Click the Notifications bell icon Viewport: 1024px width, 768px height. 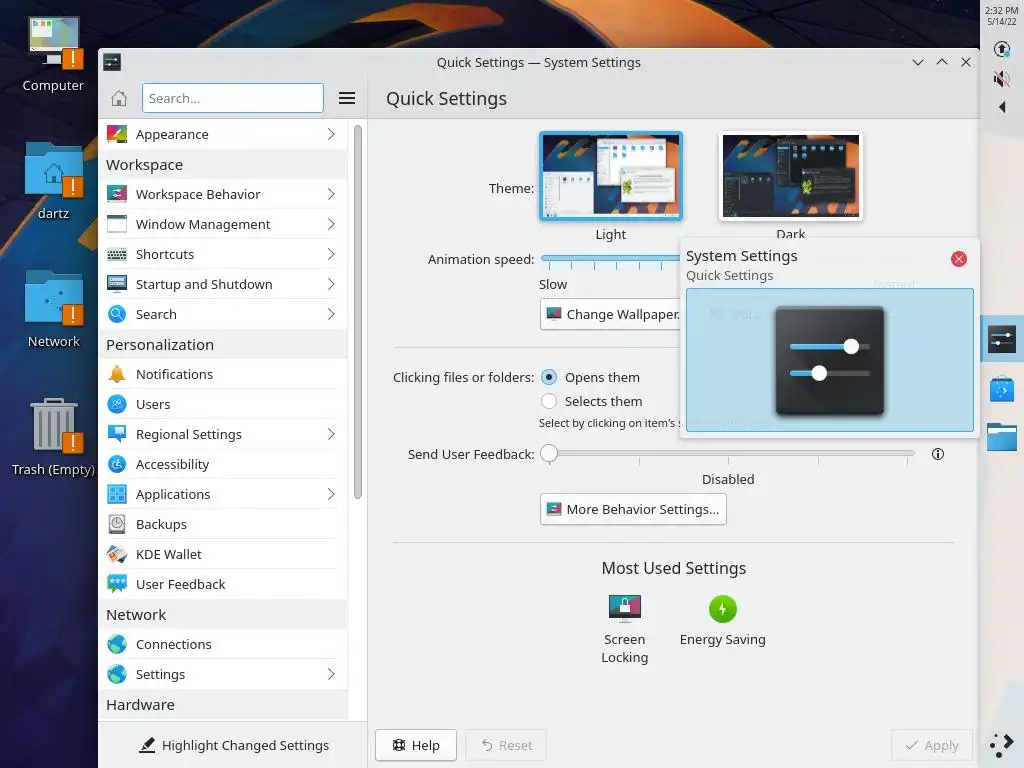pyautogui.click(x=117, y=374)
